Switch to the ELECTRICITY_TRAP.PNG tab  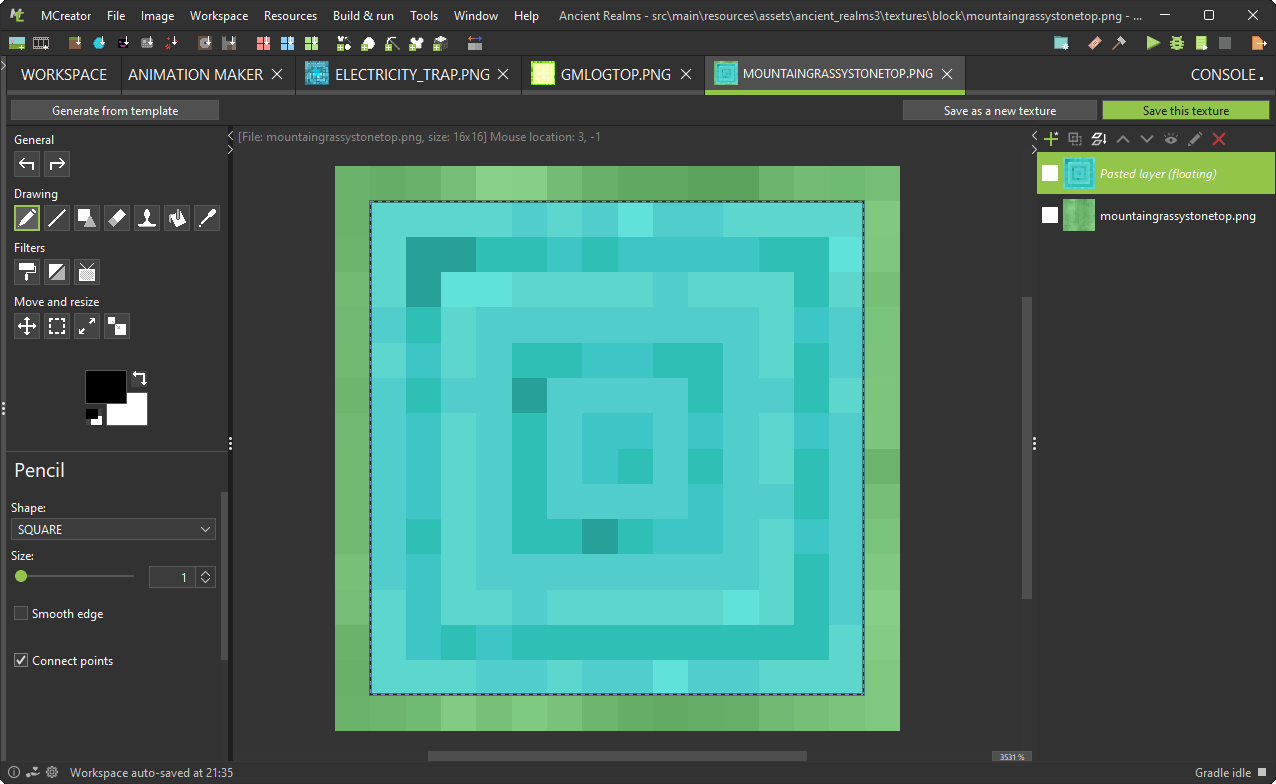click(x=407, y=75)
